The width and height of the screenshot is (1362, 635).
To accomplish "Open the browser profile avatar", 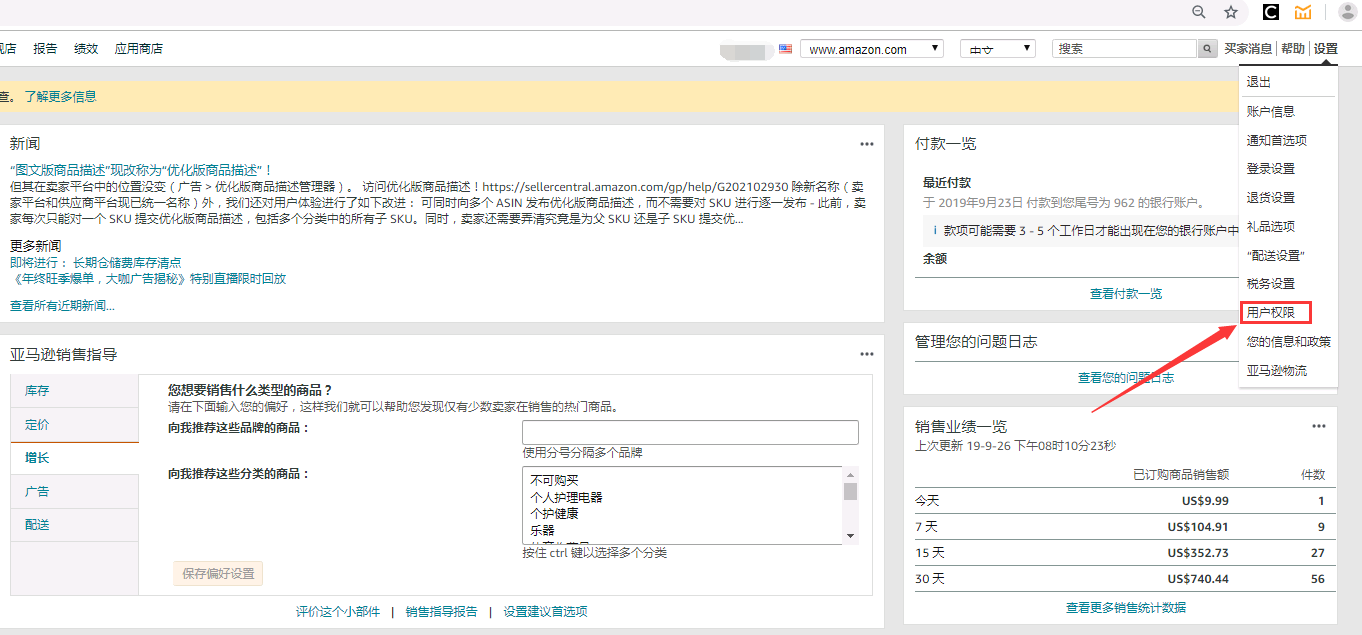I will 1347,12.
